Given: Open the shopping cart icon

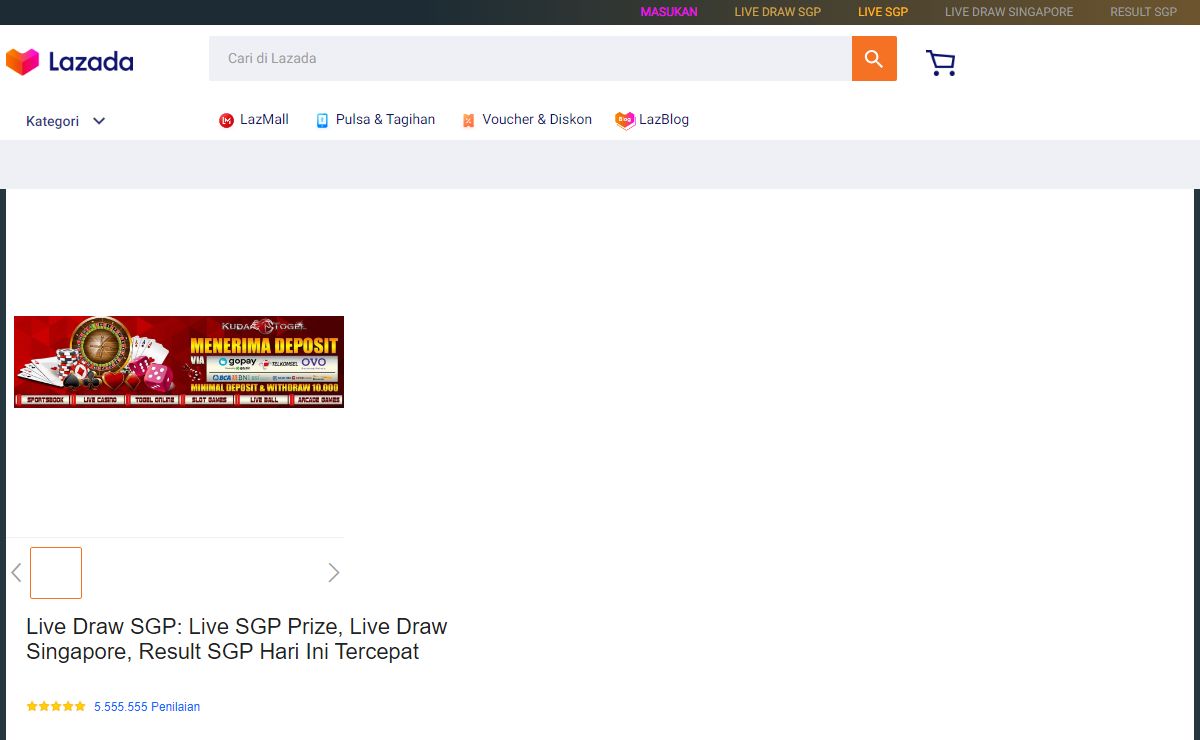Looking at the screenshot, I should tap(941, 63).
